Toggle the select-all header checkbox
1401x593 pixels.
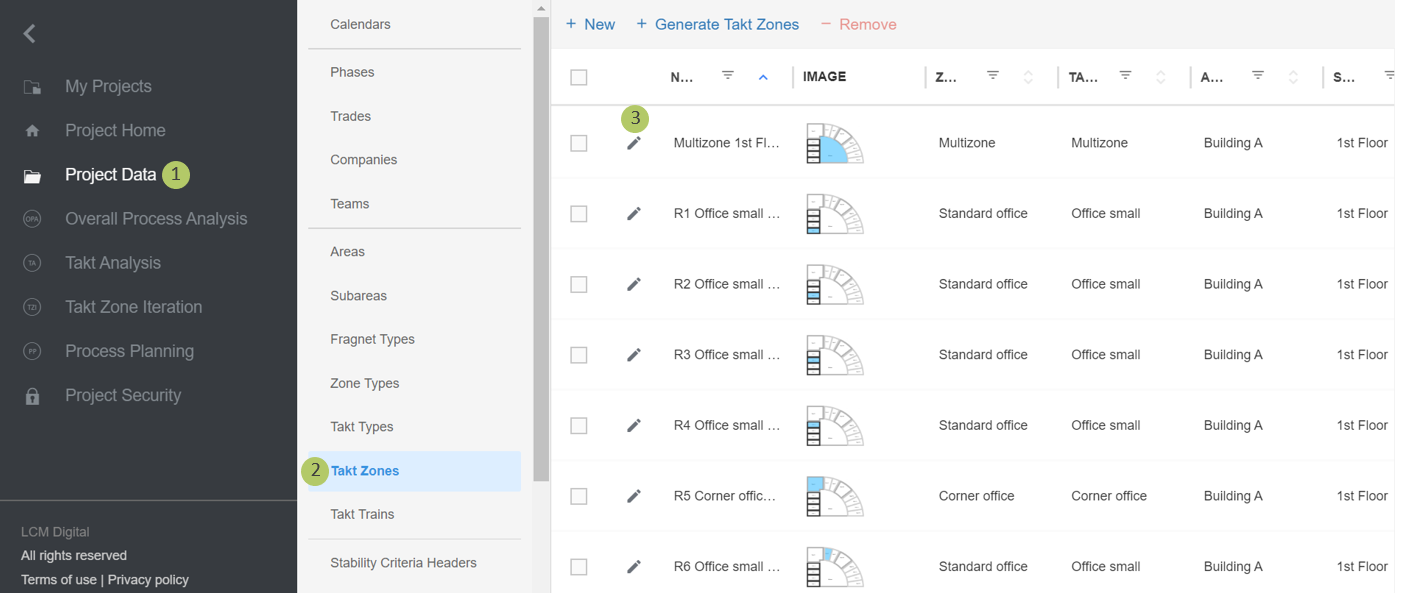(x=579, y=77)
